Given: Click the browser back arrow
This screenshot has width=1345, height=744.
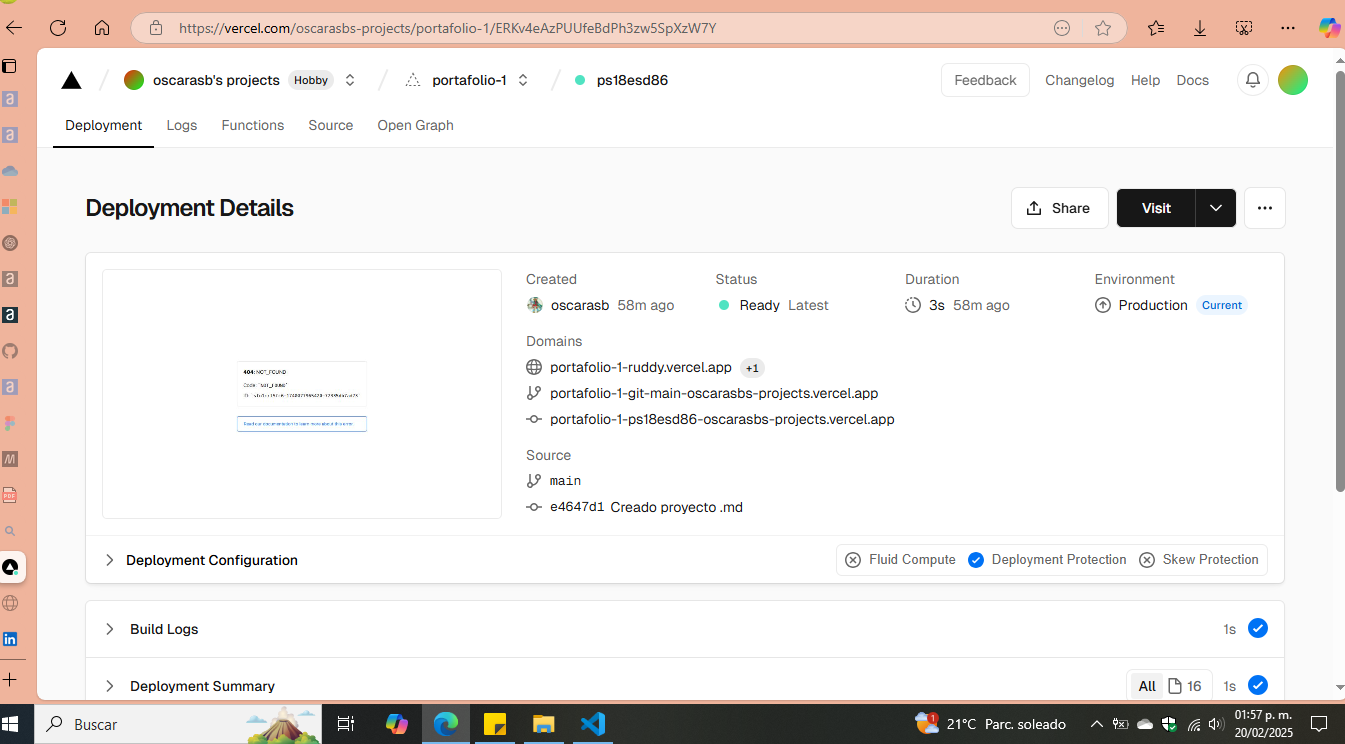Looking at the screenshot, I should click(13, 28).
